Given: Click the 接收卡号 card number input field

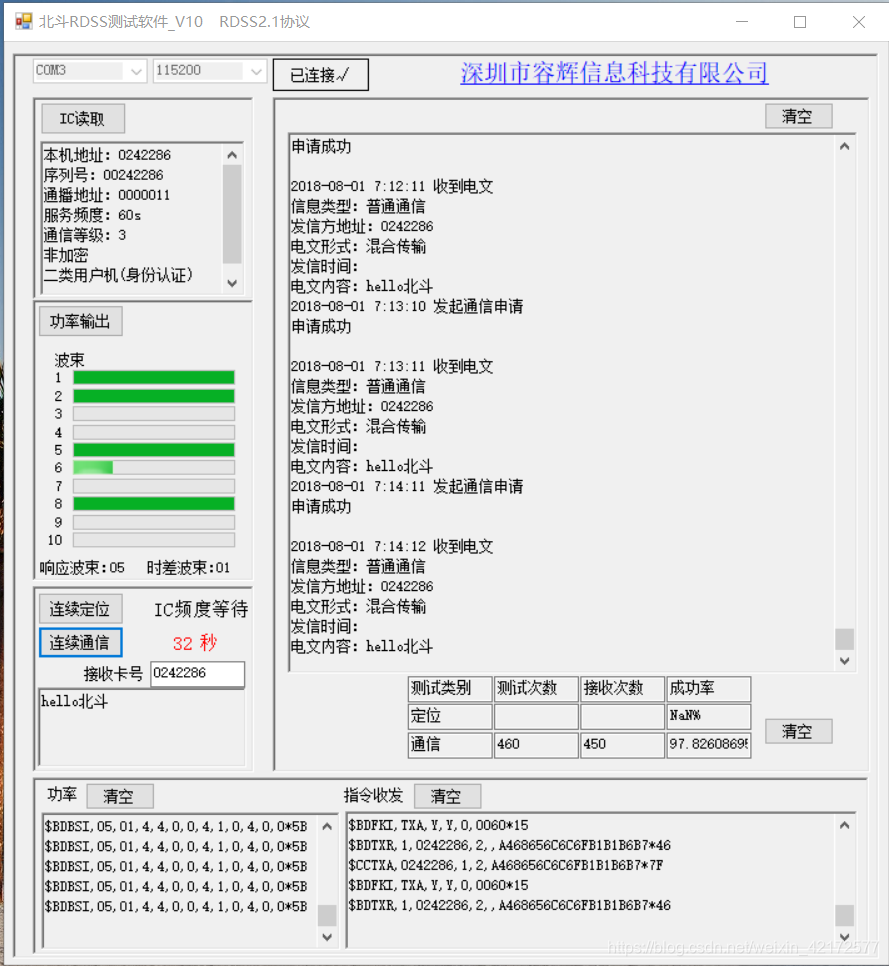Looking at the screenshot, I should [x=197, y=674].
